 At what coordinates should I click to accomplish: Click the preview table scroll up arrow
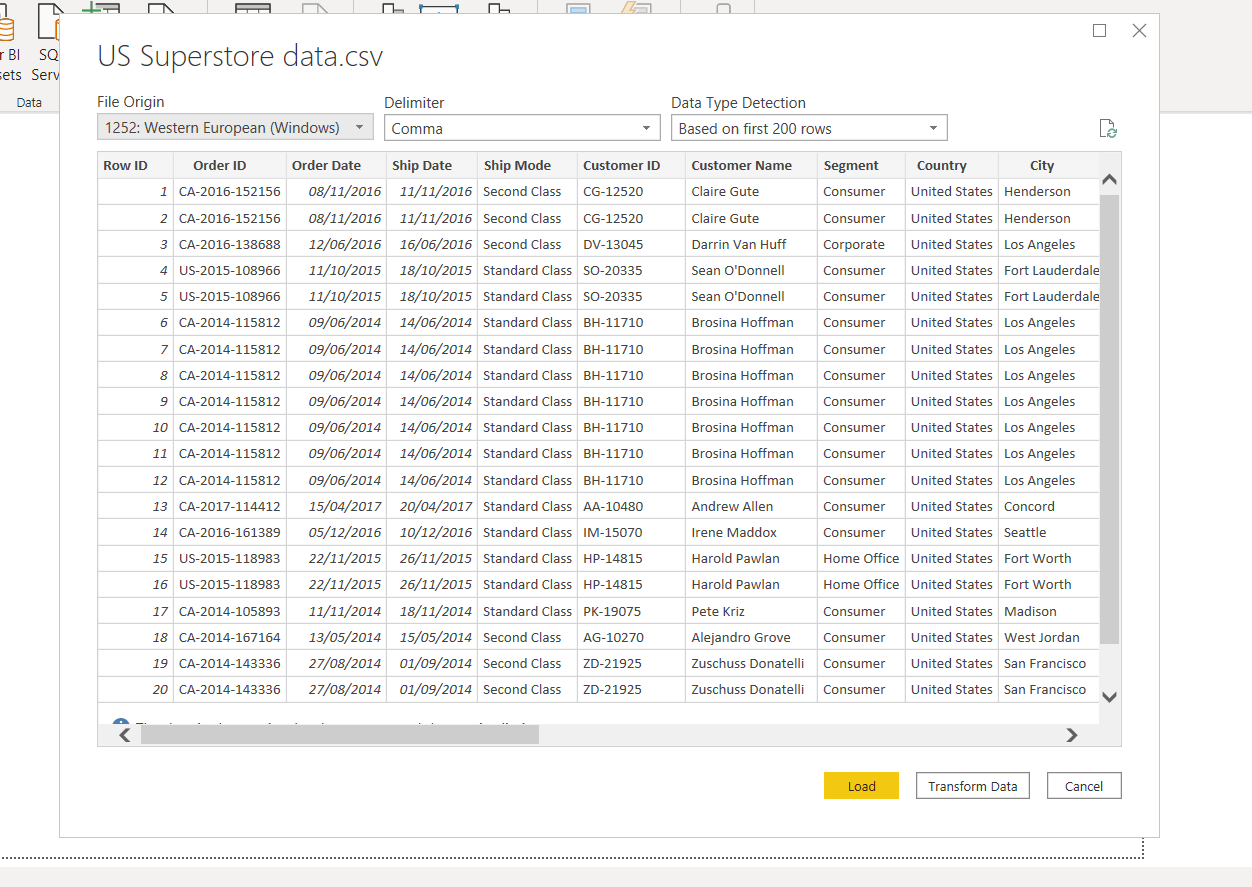(1108, 179)
